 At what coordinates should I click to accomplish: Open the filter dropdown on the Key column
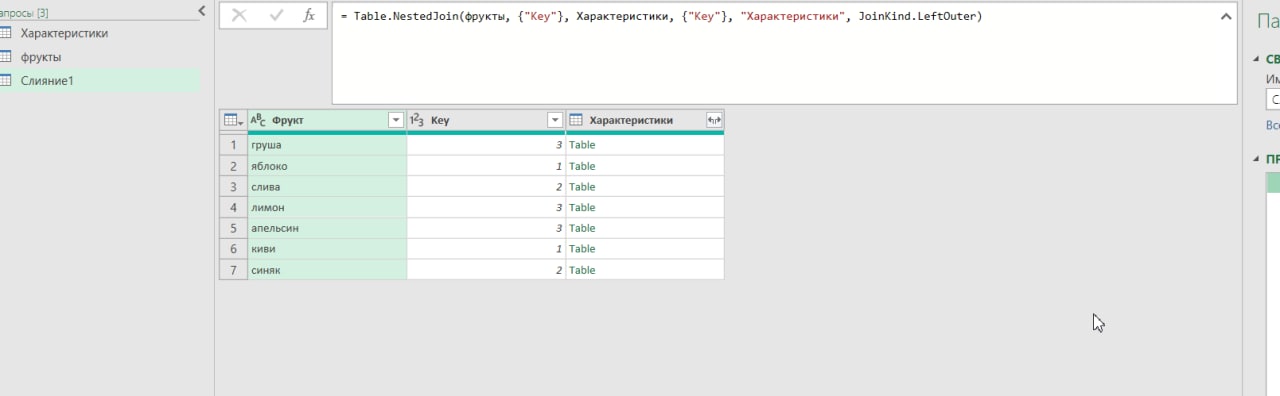[x=555, y=120]
